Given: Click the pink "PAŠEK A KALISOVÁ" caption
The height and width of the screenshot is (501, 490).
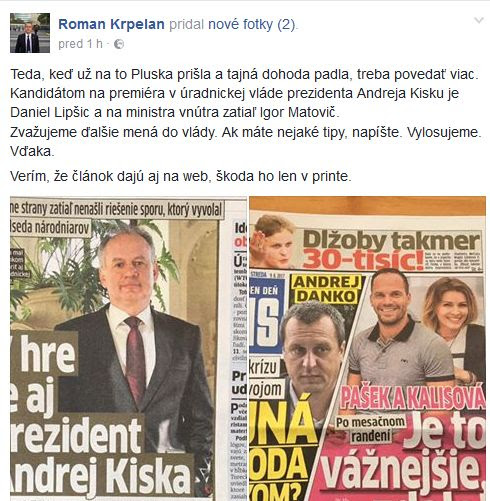Looking at the screenshot, I should coord(412,397).
